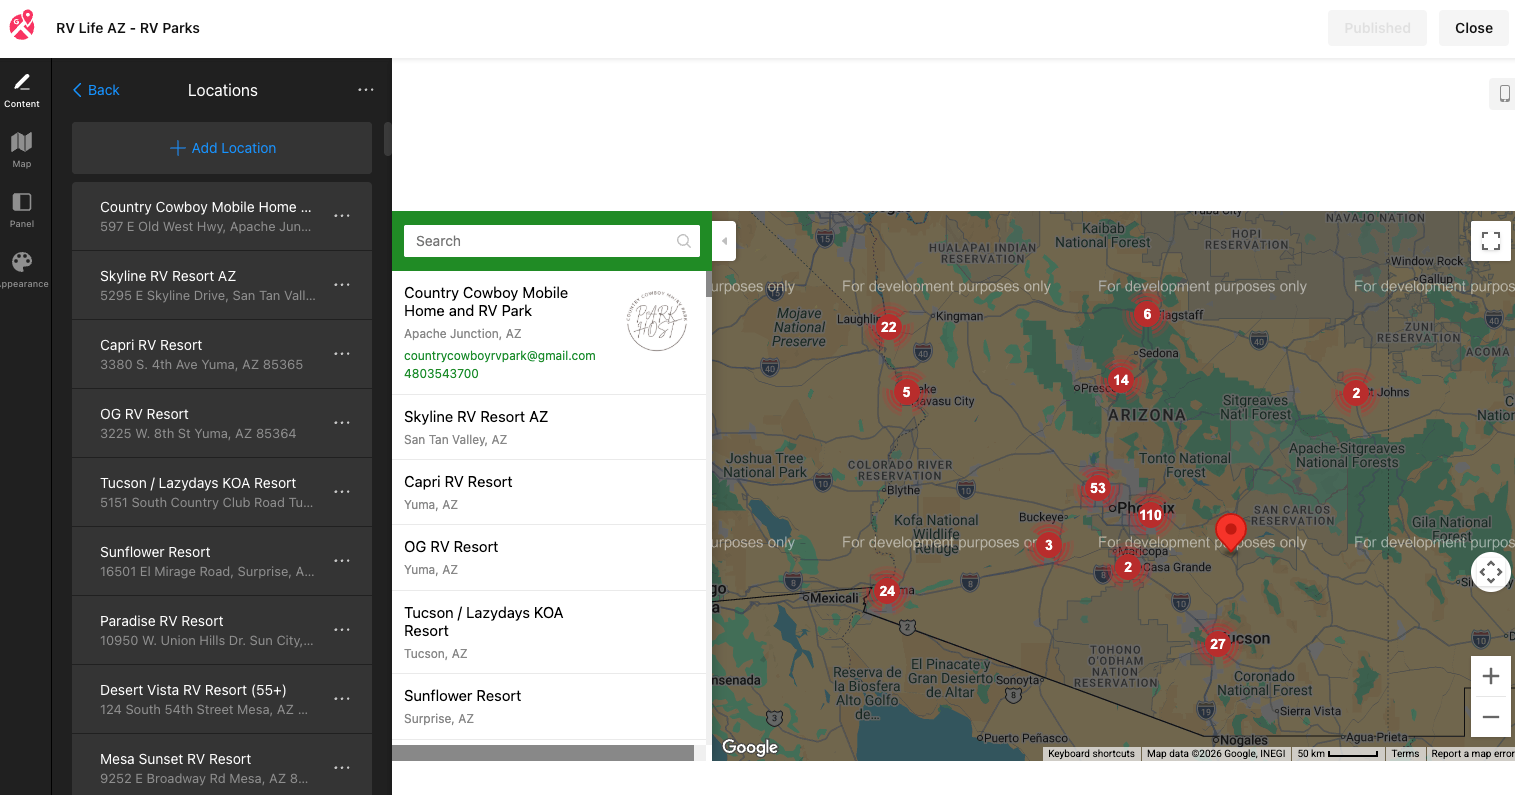
Task: Click the cluster marker showing 53
Action: pos(1098,488)
